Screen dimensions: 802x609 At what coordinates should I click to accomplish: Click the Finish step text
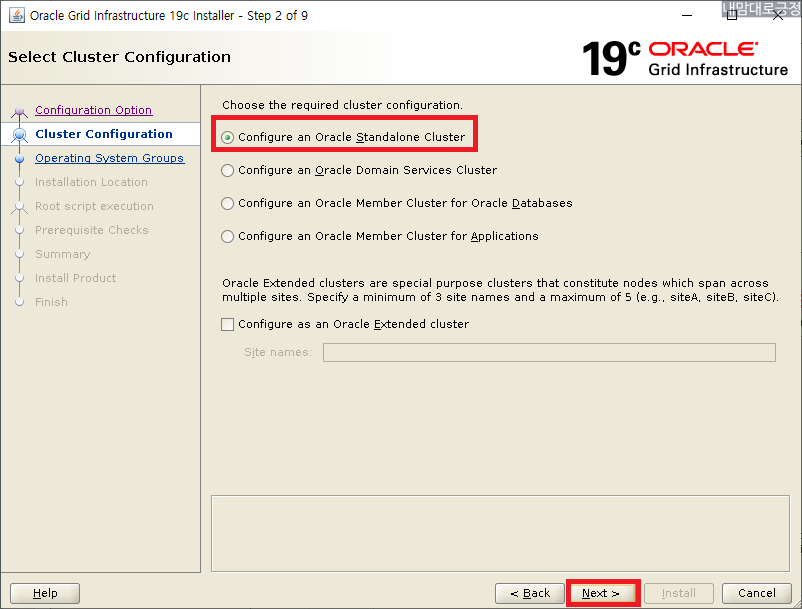[51, 302]
